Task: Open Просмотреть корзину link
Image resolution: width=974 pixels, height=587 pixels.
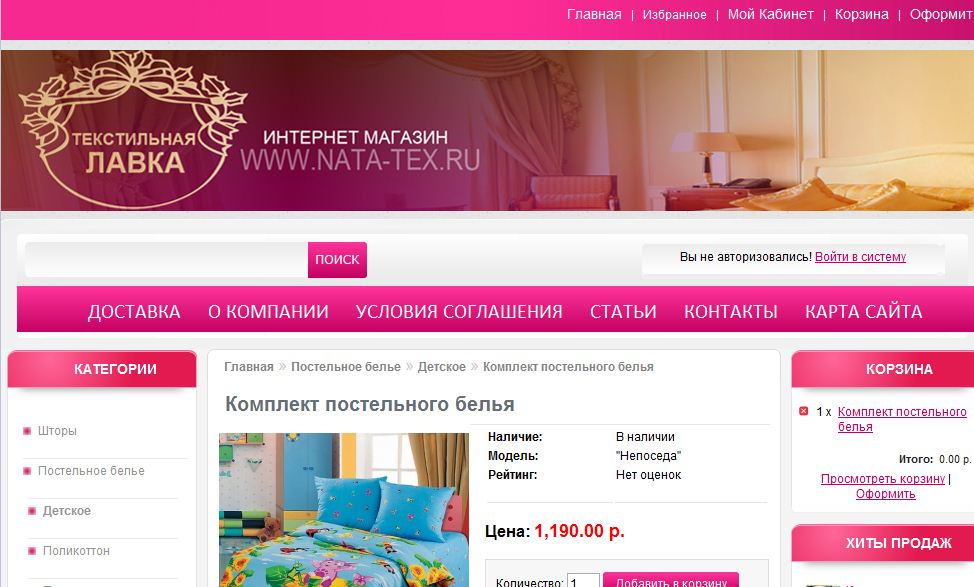Action: (x=883, y=479)
